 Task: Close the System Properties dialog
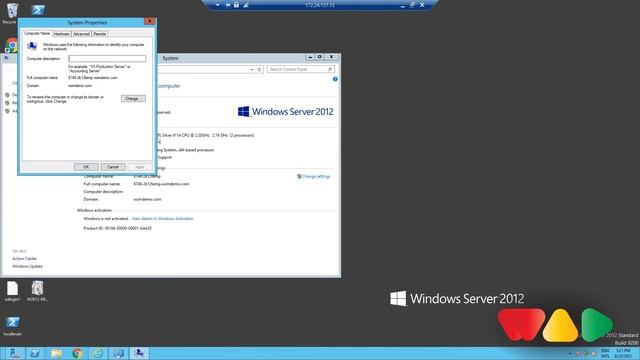click(149, 21)
